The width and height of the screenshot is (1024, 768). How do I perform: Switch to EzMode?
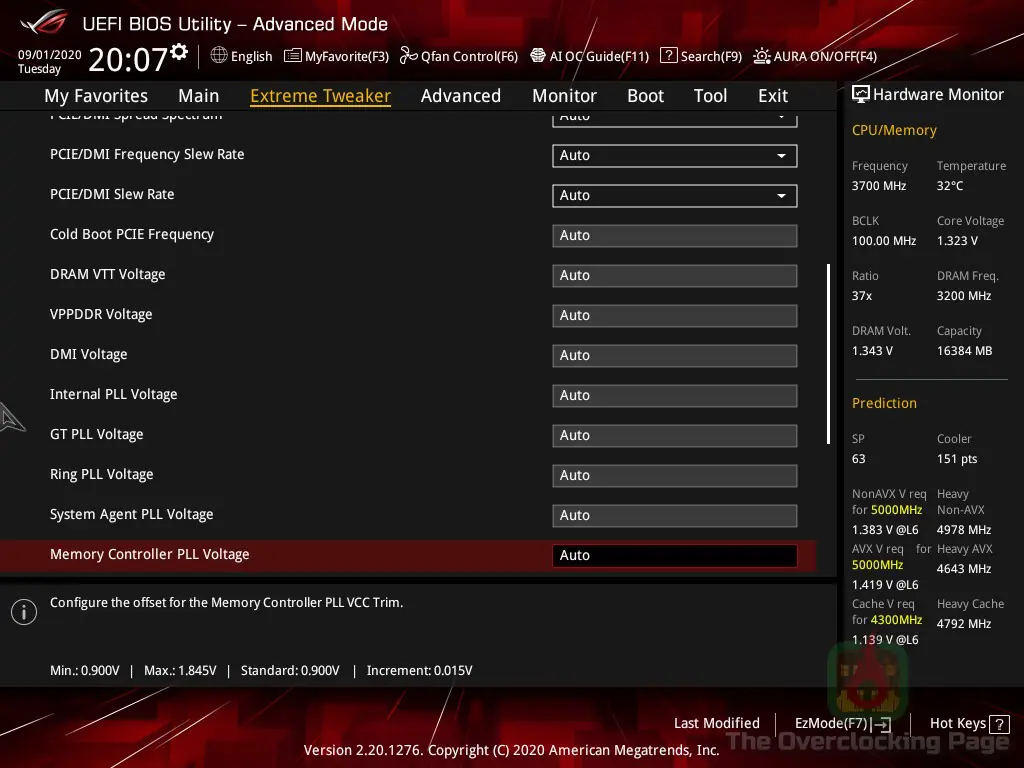click(x=841, y=723)
